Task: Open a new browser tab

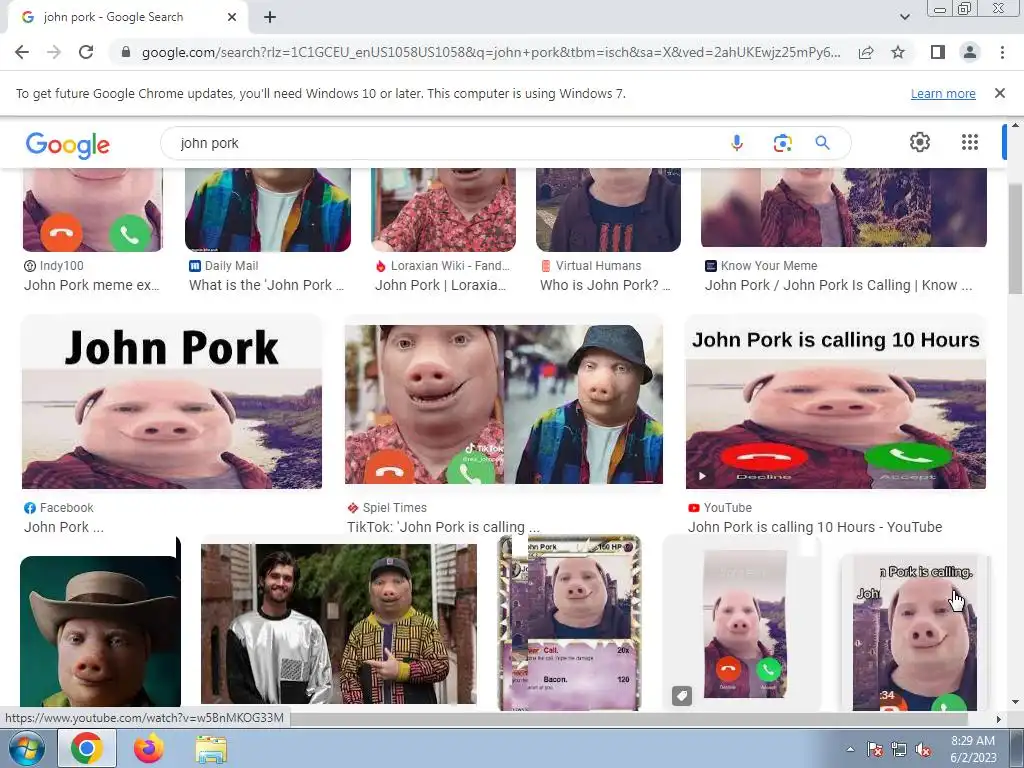Action: pyautogui.click(x=270, y=18)
